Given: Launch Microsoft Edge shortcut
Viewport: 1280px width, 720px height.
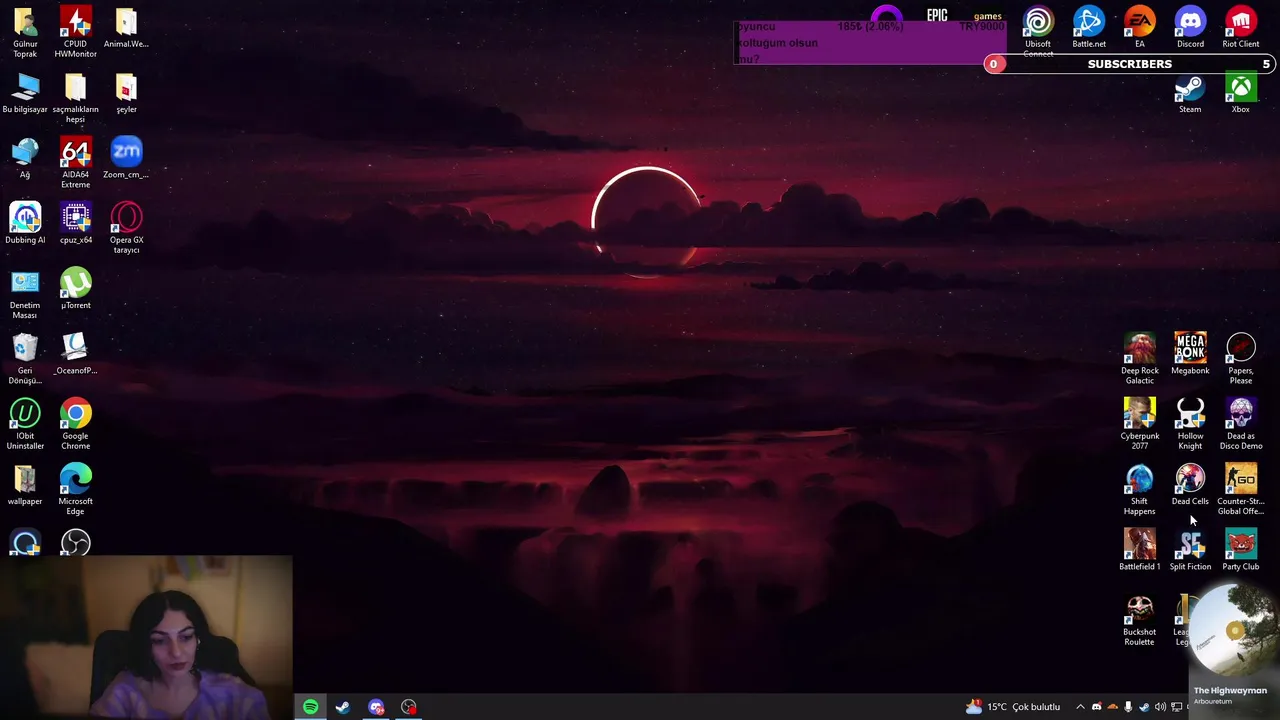Looking at the screenshot, I should 75,490.
